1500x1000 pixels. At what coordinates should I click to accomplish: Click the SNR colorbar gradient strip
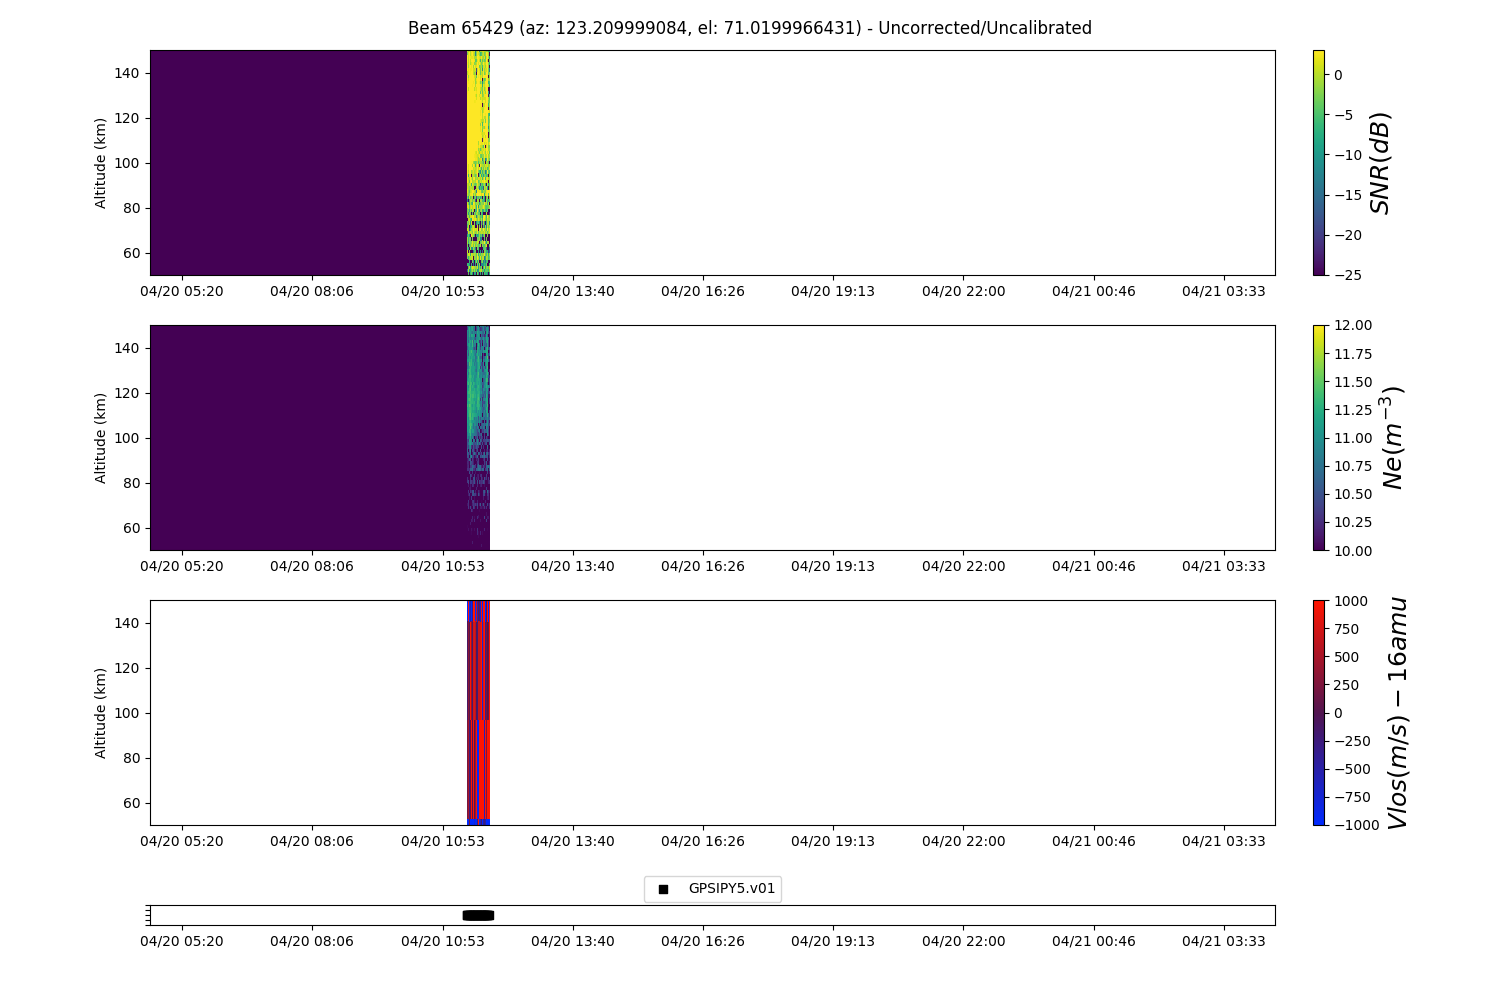(x=1318, y=162)
